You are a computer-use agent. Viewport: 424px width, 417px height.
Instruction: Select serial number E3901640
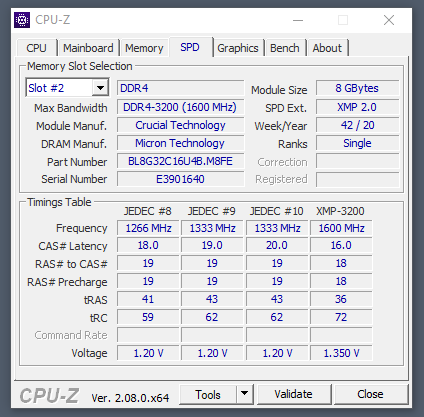pyautogui.click(x=181, y=179)
